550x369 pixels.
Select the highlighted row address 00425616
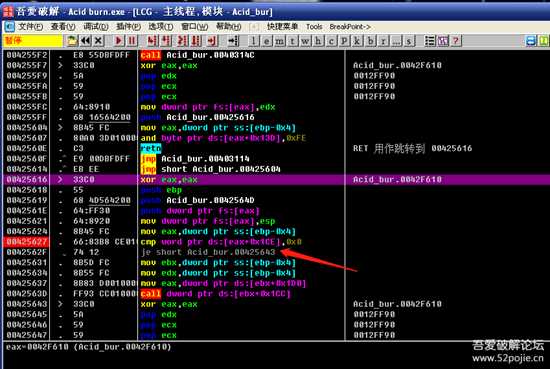point(27,180)
